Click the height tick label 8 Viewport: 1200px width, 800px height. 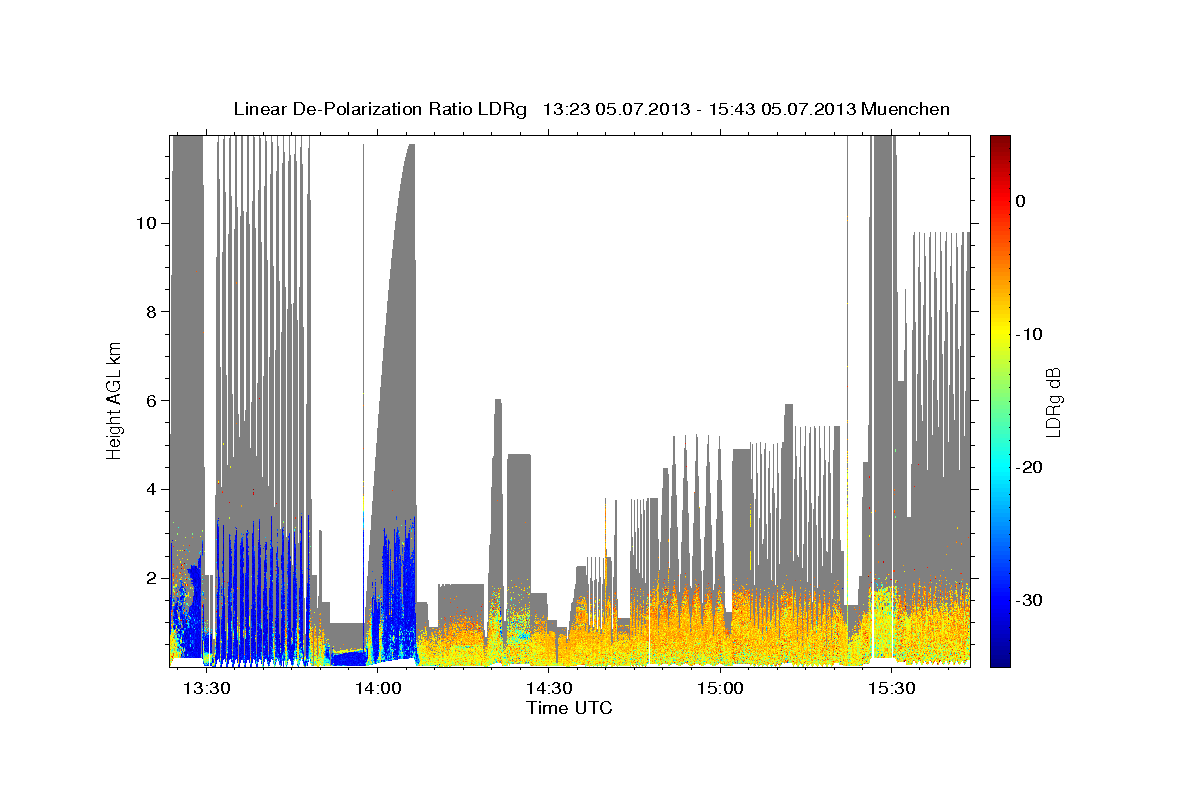[x=150, y=311]
